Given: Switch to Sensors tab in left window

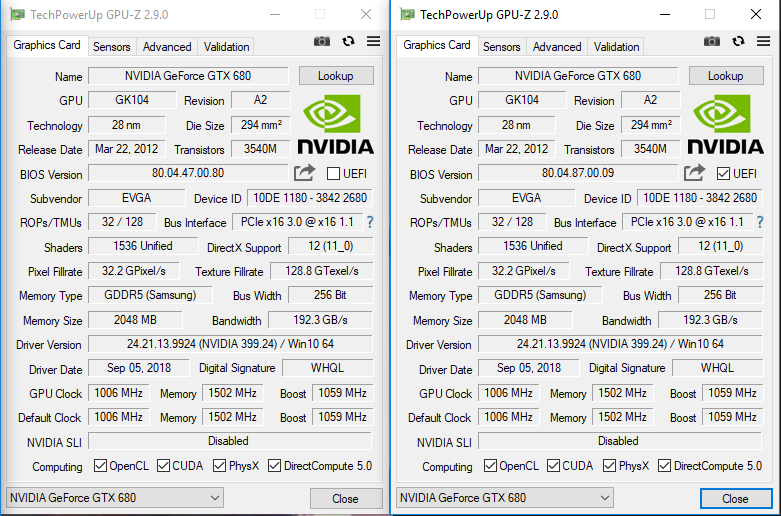Looking at the screenshot, I should tap(112, 47).
